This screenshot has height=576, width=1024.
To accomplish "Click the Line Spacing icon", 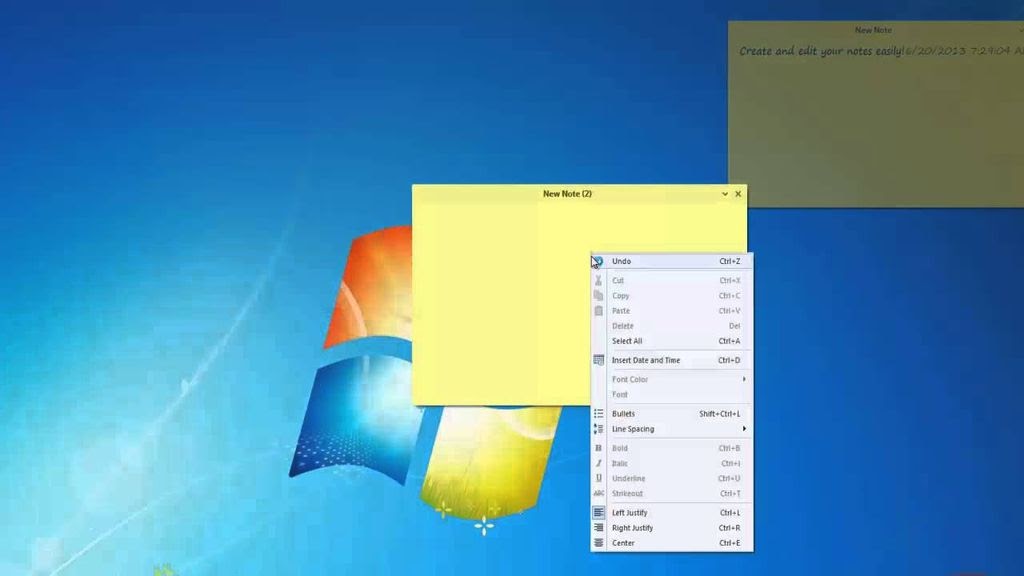I will pos(598,429).
